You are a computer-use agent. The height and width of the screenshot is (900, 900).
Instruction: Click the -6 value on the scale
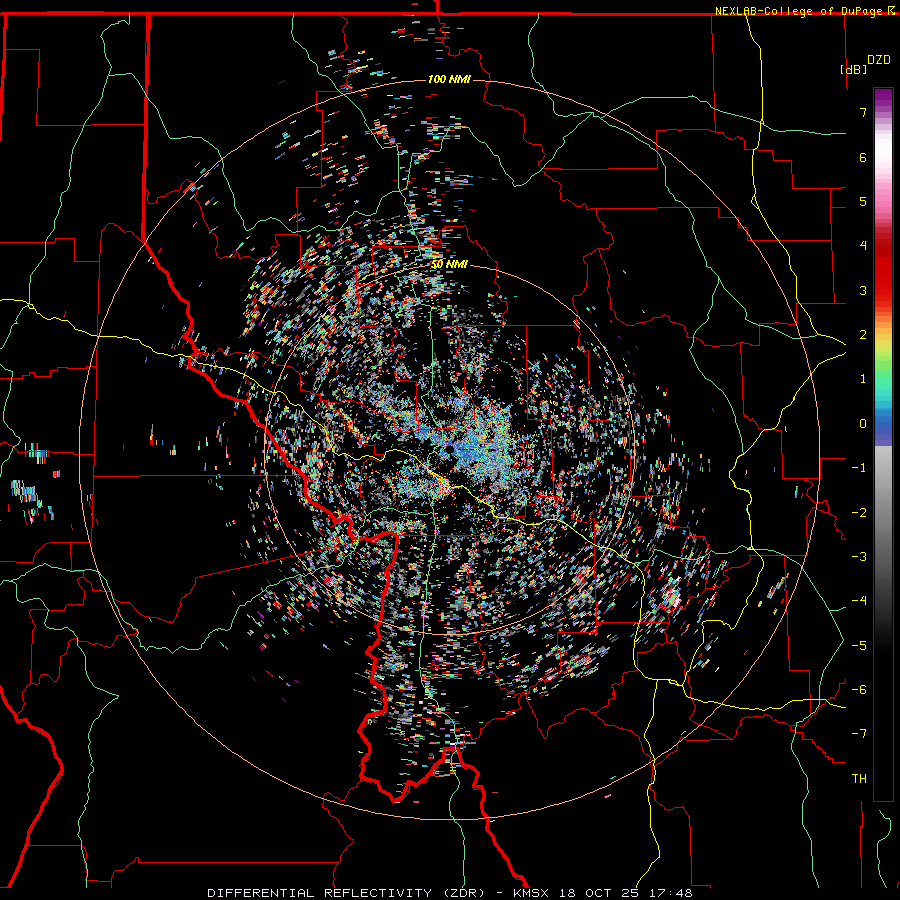click(859, 690)
